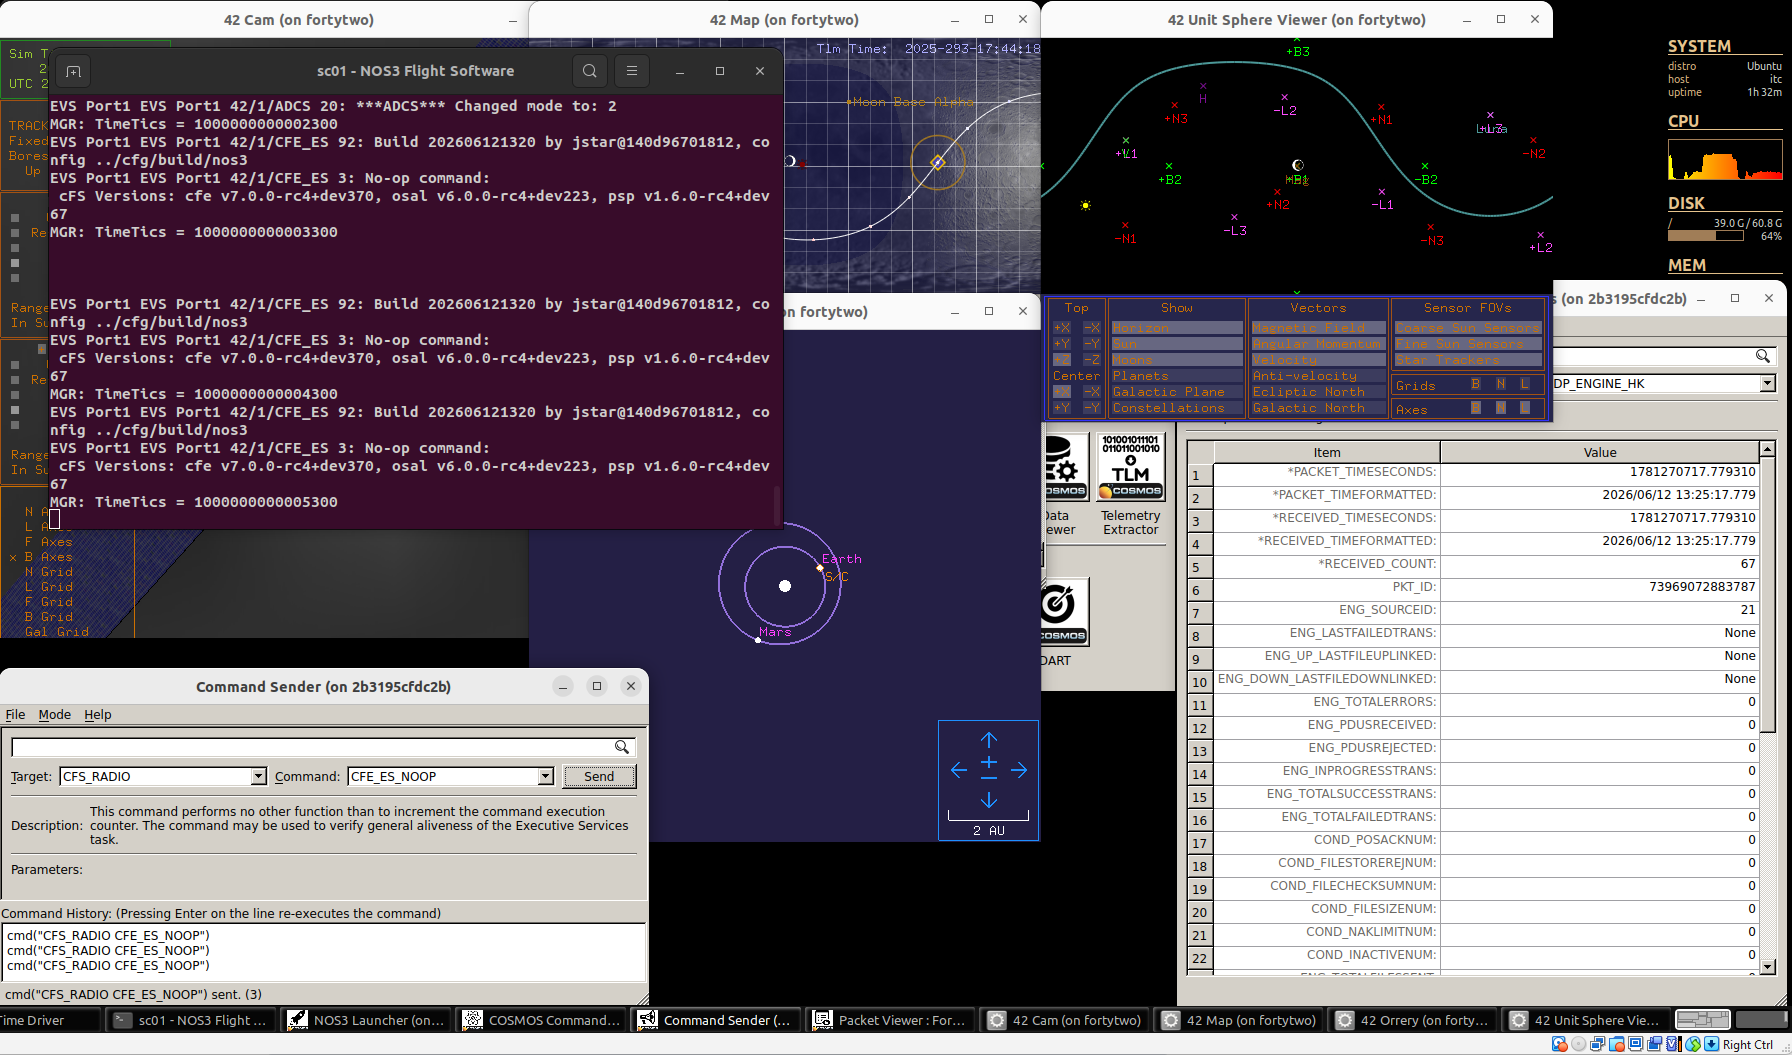Toggle Angular Momentum vector
The height and width of the screenshot is (1055, 1792).
1318,344
